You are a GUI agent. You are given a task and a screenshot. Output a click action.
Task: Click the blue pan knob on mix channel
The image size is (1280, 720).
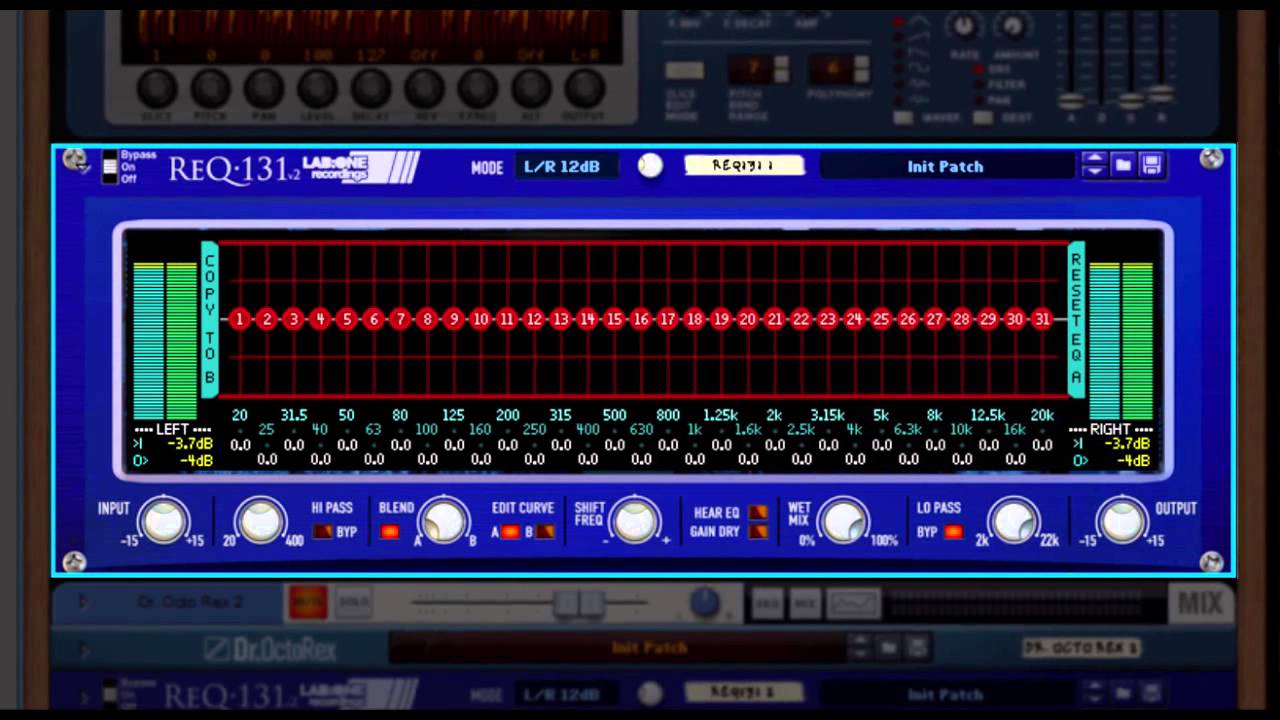pyautogui.click(x=705, y=602)
